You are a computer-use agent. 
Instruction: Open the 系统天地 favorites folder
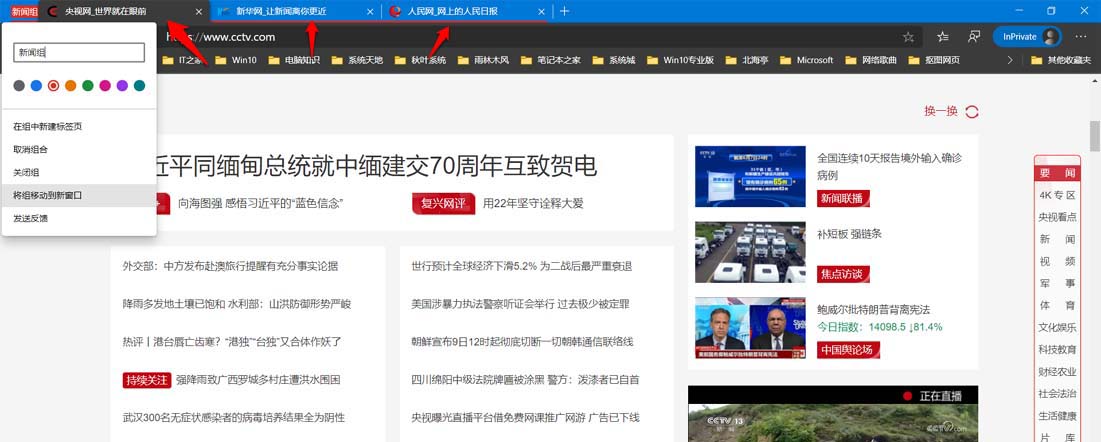357,60
